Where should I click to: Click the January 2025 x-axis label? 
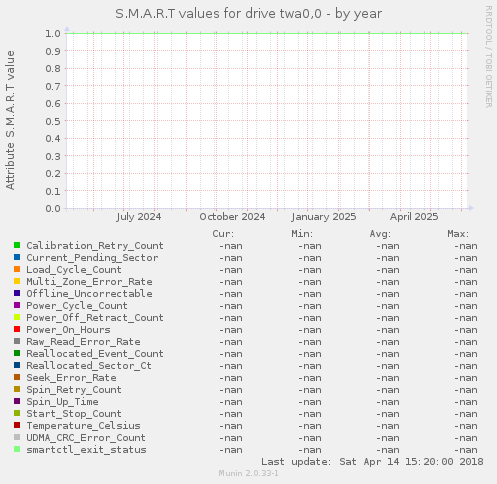324,217
